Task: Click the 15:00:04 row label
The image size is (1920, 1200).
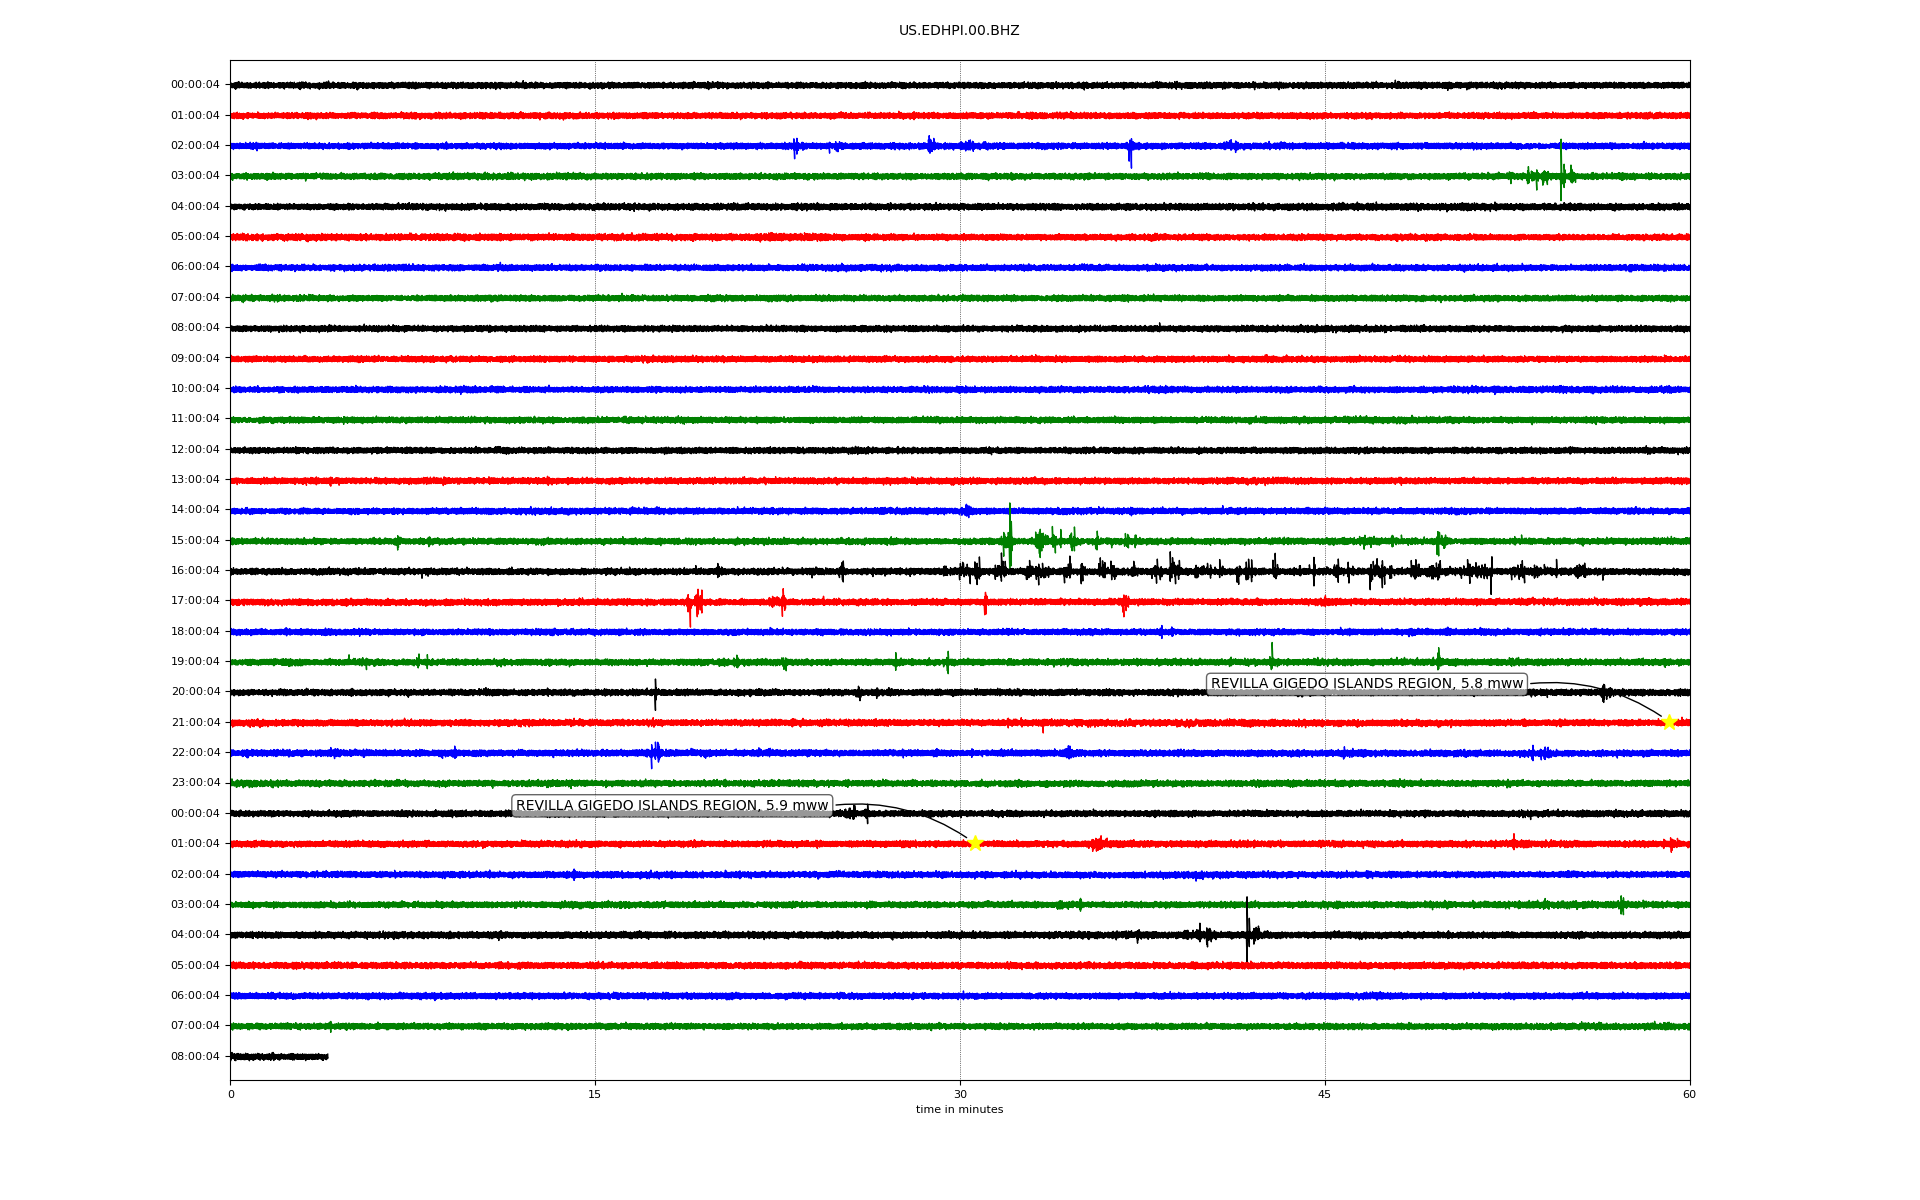Action: pos(195,541)
